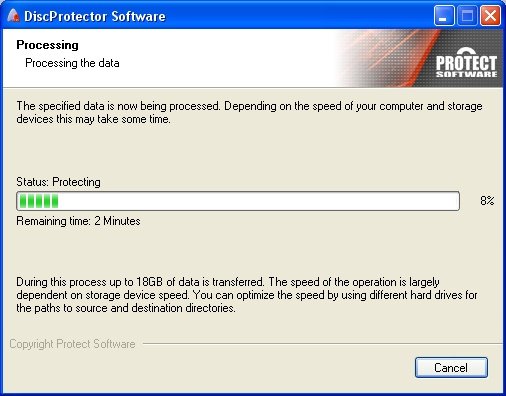Click the 'source and destination directories' line
The height and width of the screenshot is (396, 506).
click(126, 308)
